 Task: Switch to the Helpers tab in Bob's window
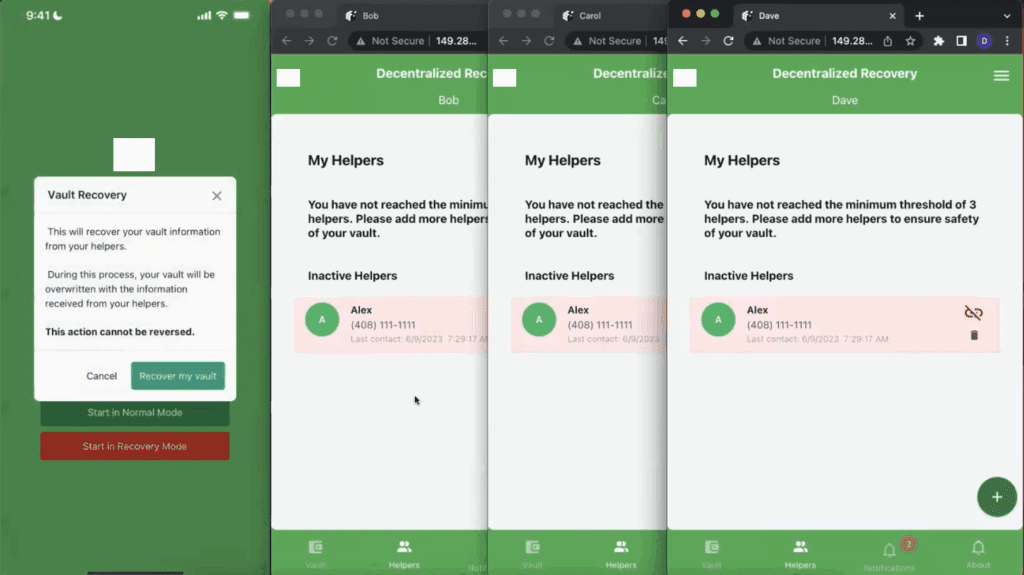click(x=404, y=552)
